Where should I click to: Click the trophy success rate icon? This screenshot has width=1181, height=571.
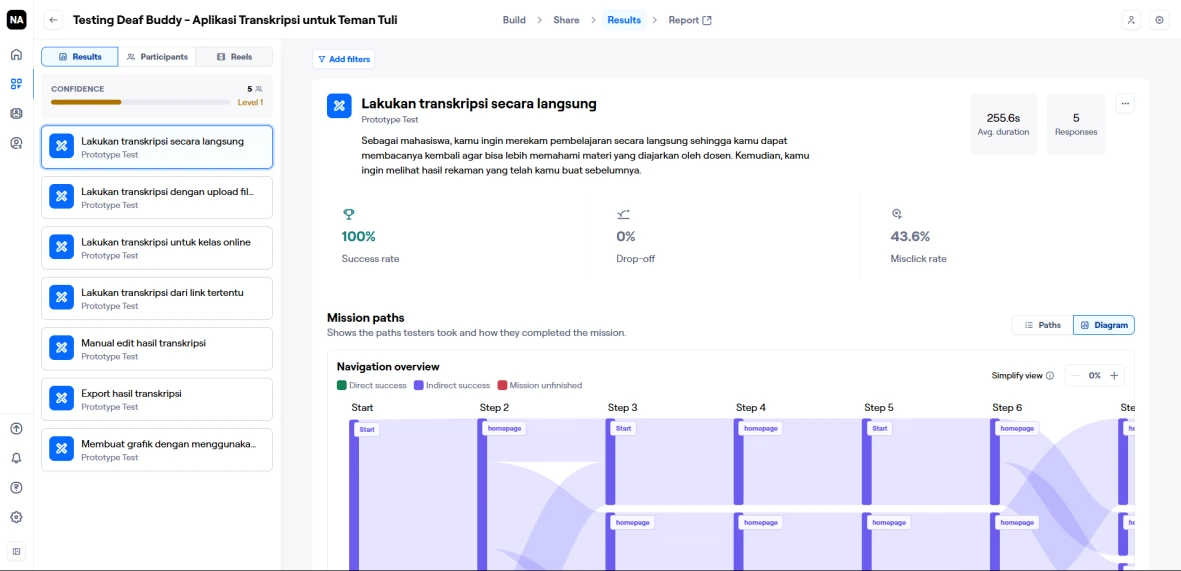[x=348, y=214]
